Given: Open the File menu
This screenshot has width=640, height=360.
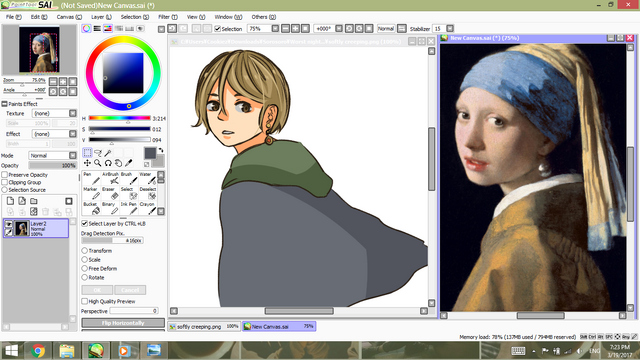Looking at the screenshot, I should [13, 17].
